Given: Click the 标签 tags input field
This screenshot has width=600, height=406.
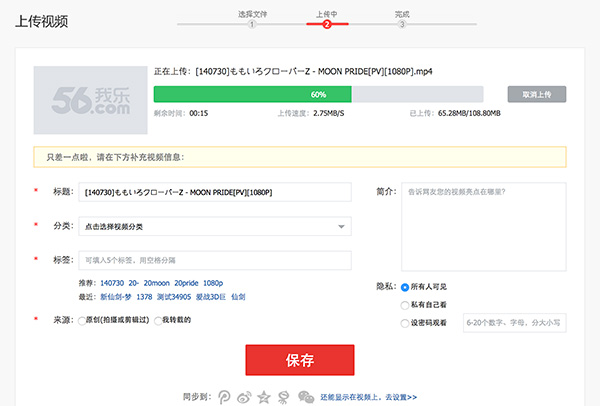Looking at the screenshot, I should point(215,261).
